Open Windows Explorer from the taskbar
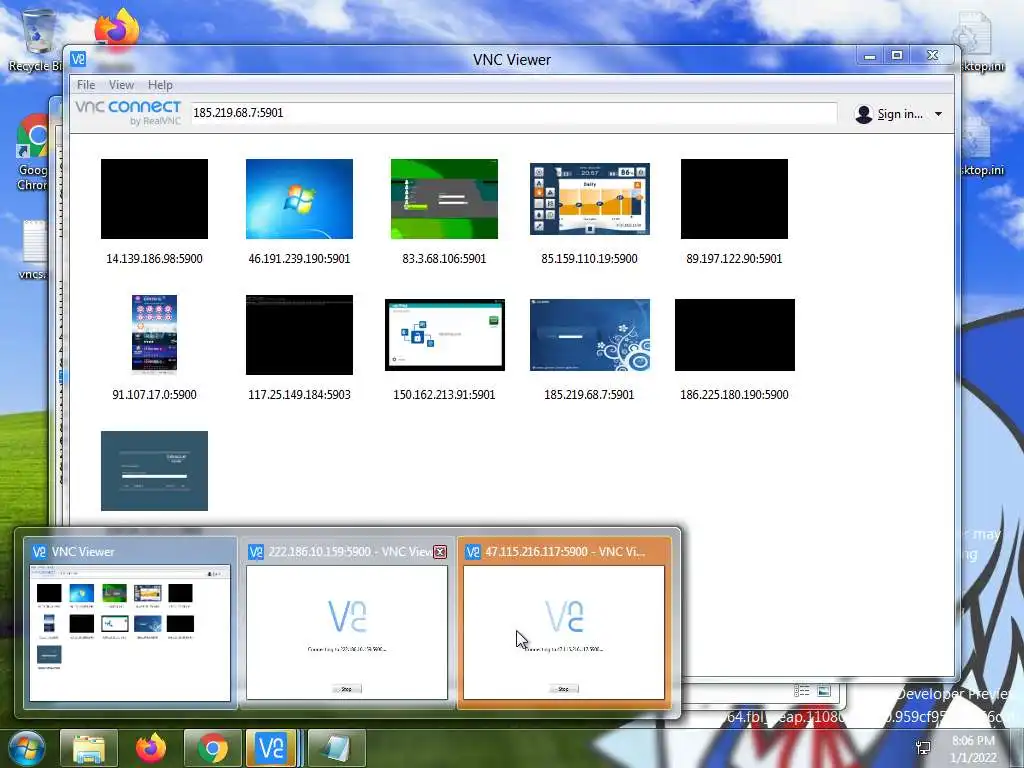Screen dimensions: 1024x768 pos(89,748)
